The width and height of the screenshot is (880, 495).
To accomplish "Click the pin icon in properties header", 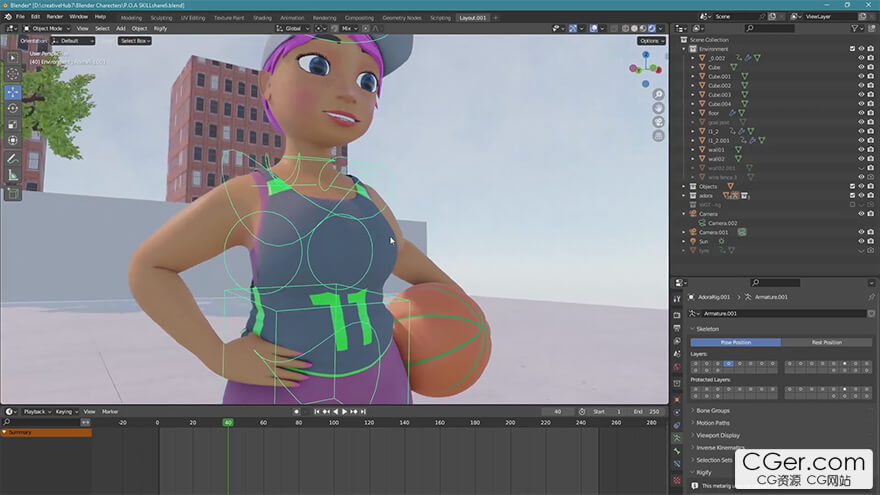I will (871, 297).
